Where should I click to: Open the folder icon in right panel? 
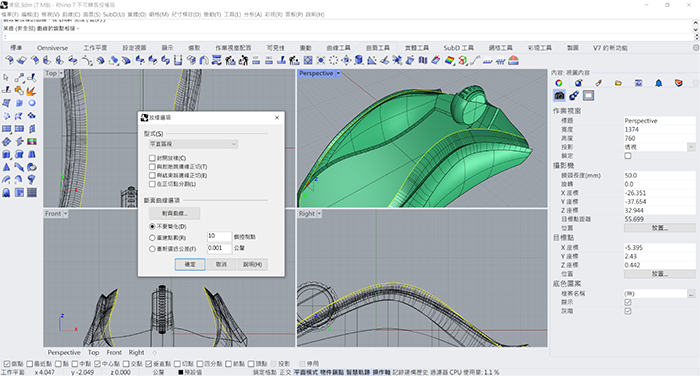tap(618, 83)
